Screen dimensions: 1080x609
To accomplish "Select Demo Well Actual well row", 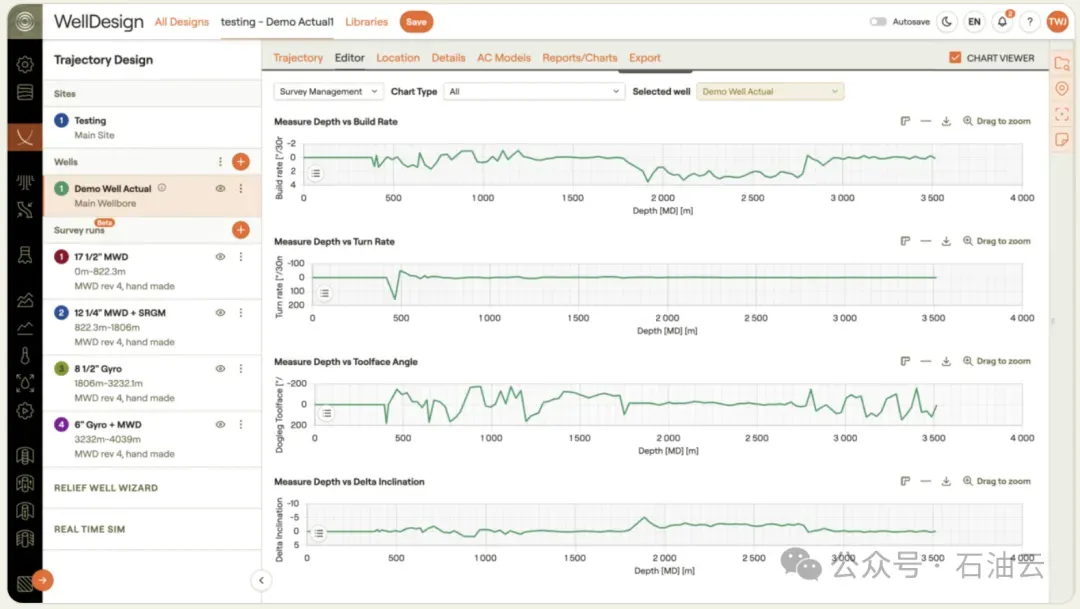I will 152,196.
